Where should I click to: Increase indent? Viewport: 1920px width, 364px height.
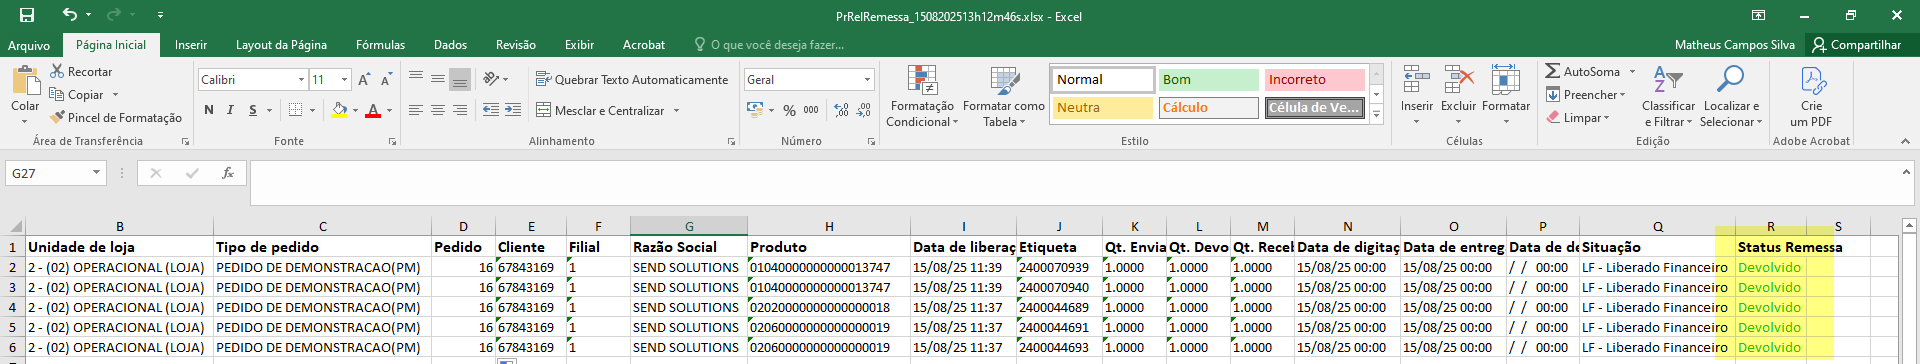point(514,110)
